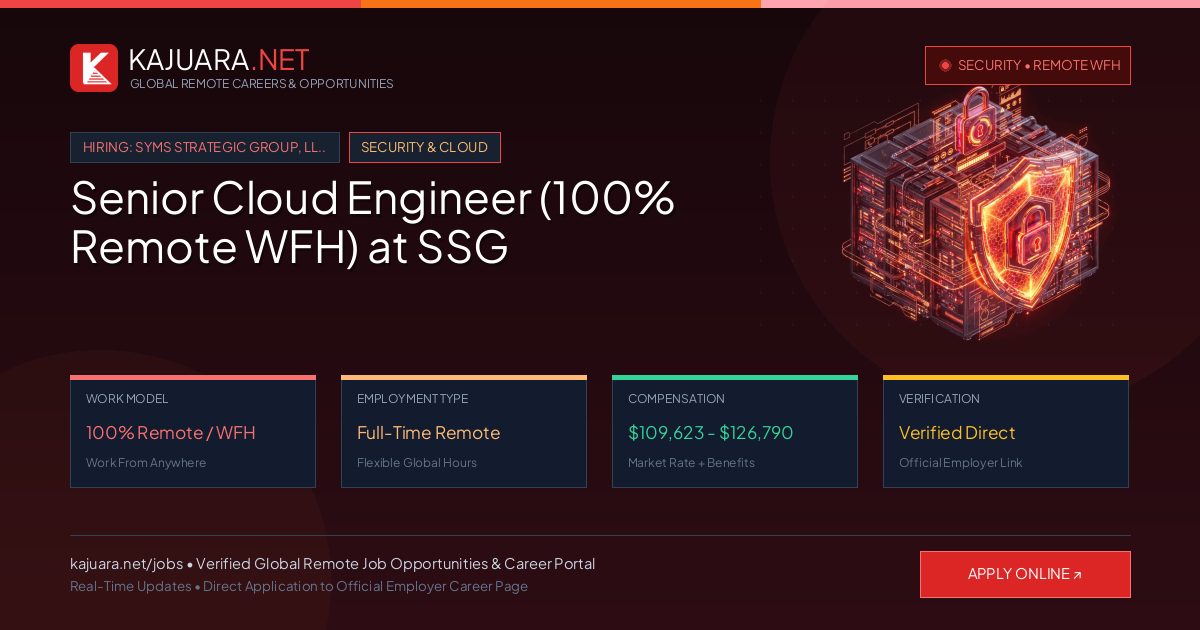Click the 'Hiring: Syms Strategic Group' tag
Screen dimensions: 1200x630
pyautogui.click(x=205, y=147)
